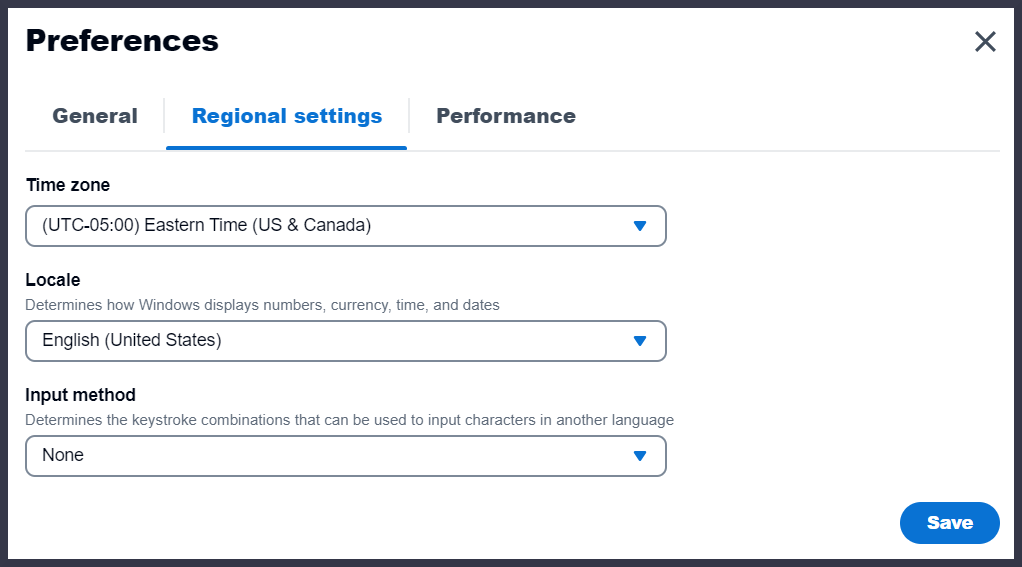Click the Input method dropdown arrow
Image resolution: width=1022 pixels, height=567 pixels.
641,456
